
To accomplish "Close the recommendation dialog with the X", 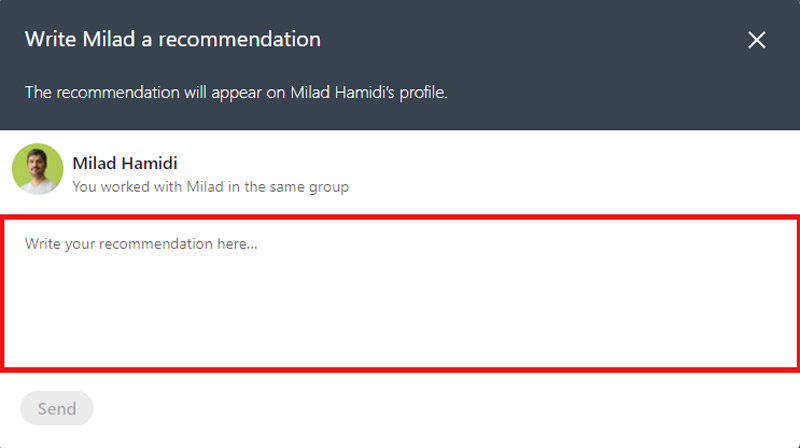I will pos(757,40).
